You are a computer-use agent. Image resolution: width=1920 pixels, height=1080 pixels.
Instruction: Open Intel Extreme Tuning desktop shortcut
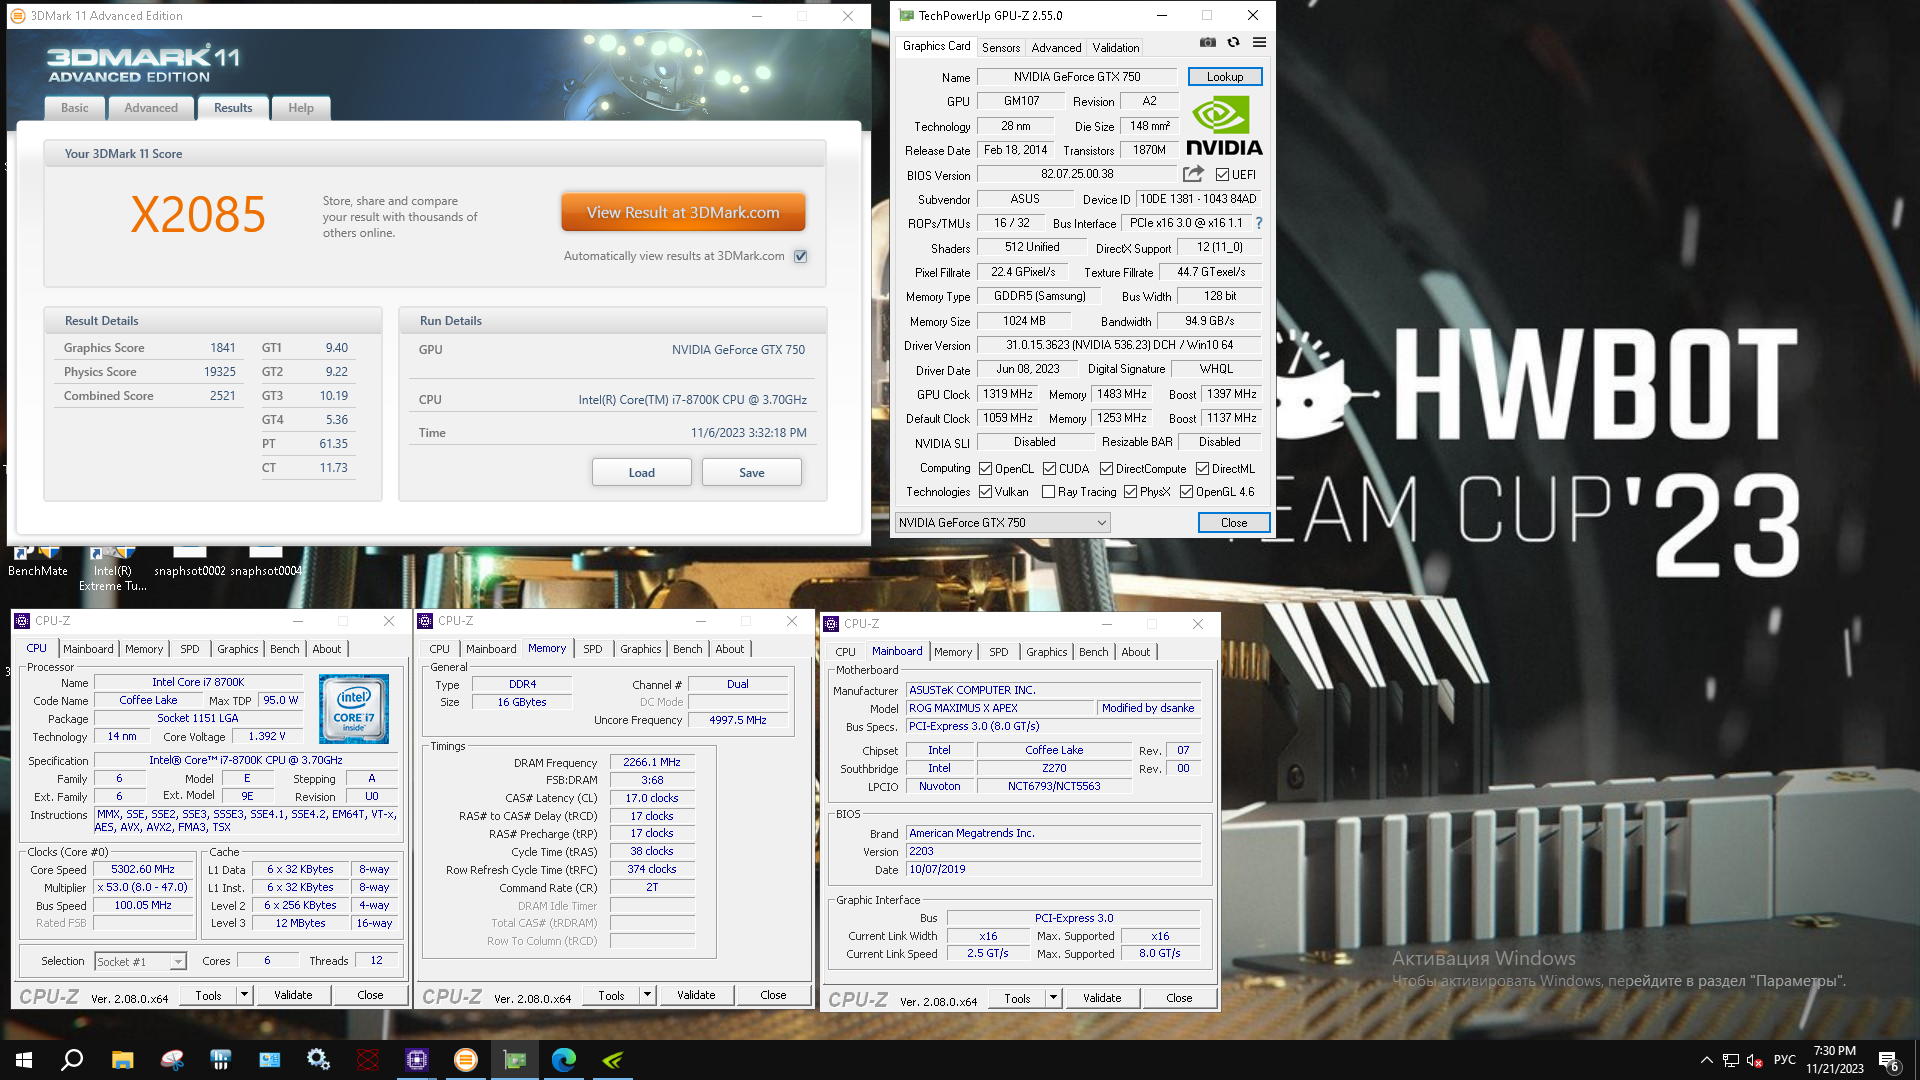[113, 568]
